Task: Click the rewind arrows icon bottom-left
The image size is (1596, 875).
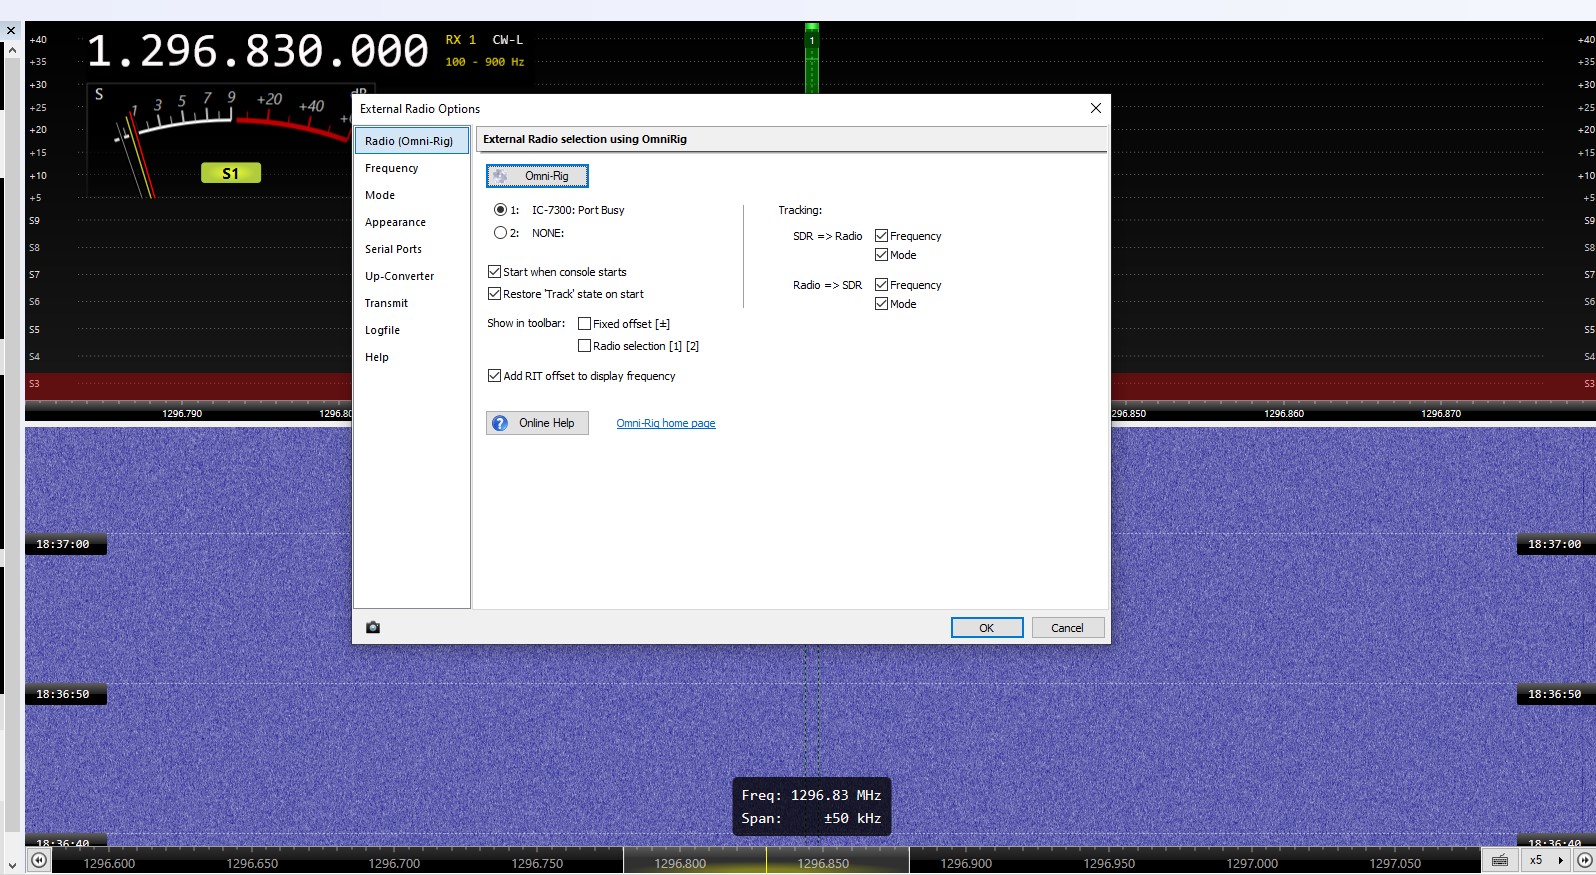Action: [x=38, y=861]
